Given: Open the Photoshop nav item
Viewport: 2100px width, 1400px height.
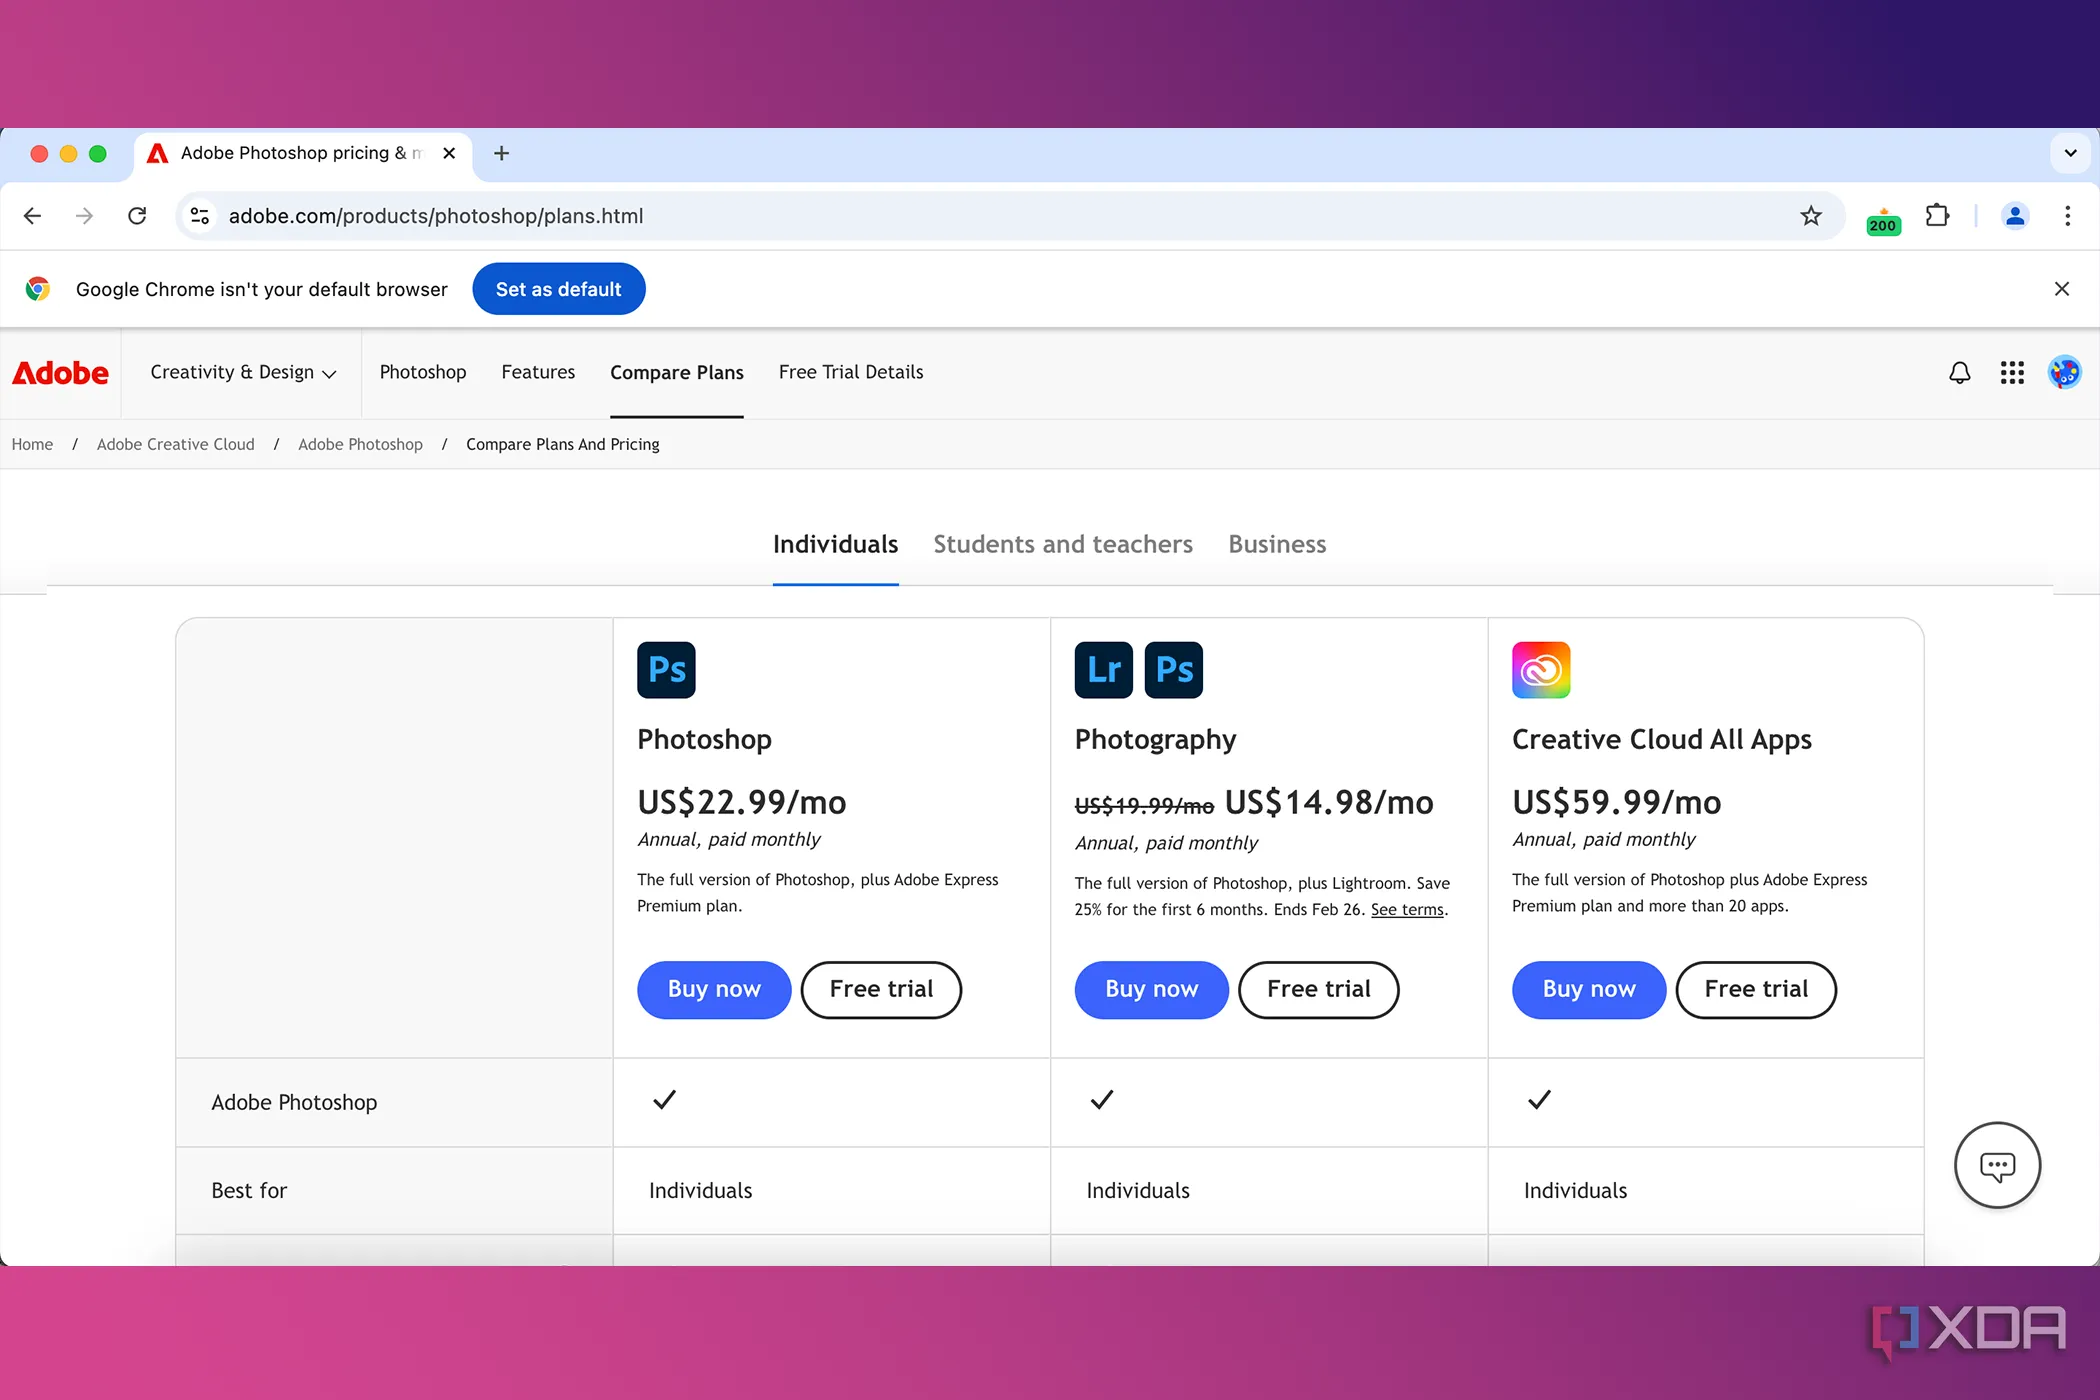Looking at the screenshot, I should (x=423, y=372).
